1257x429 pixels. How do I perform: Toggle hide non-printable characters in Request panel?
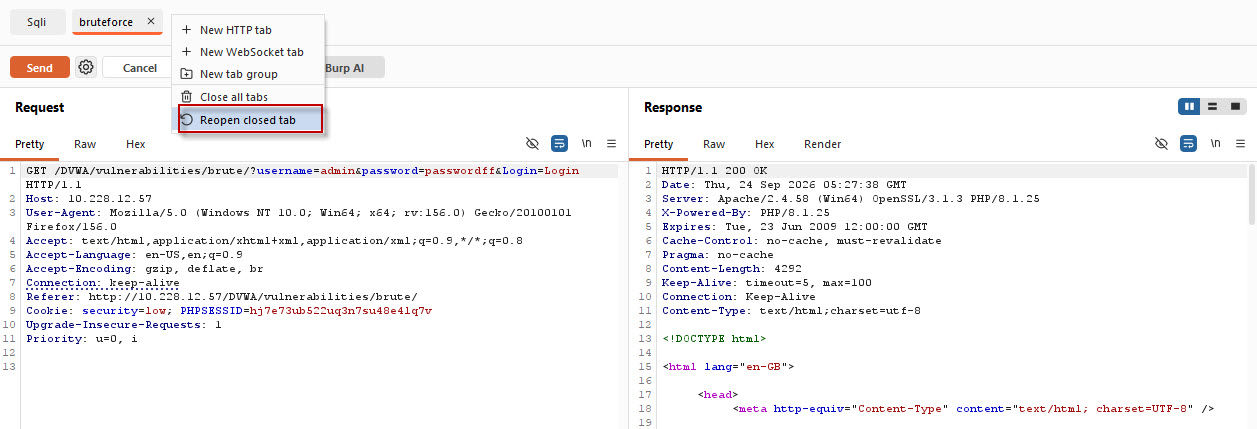point(532,144)
